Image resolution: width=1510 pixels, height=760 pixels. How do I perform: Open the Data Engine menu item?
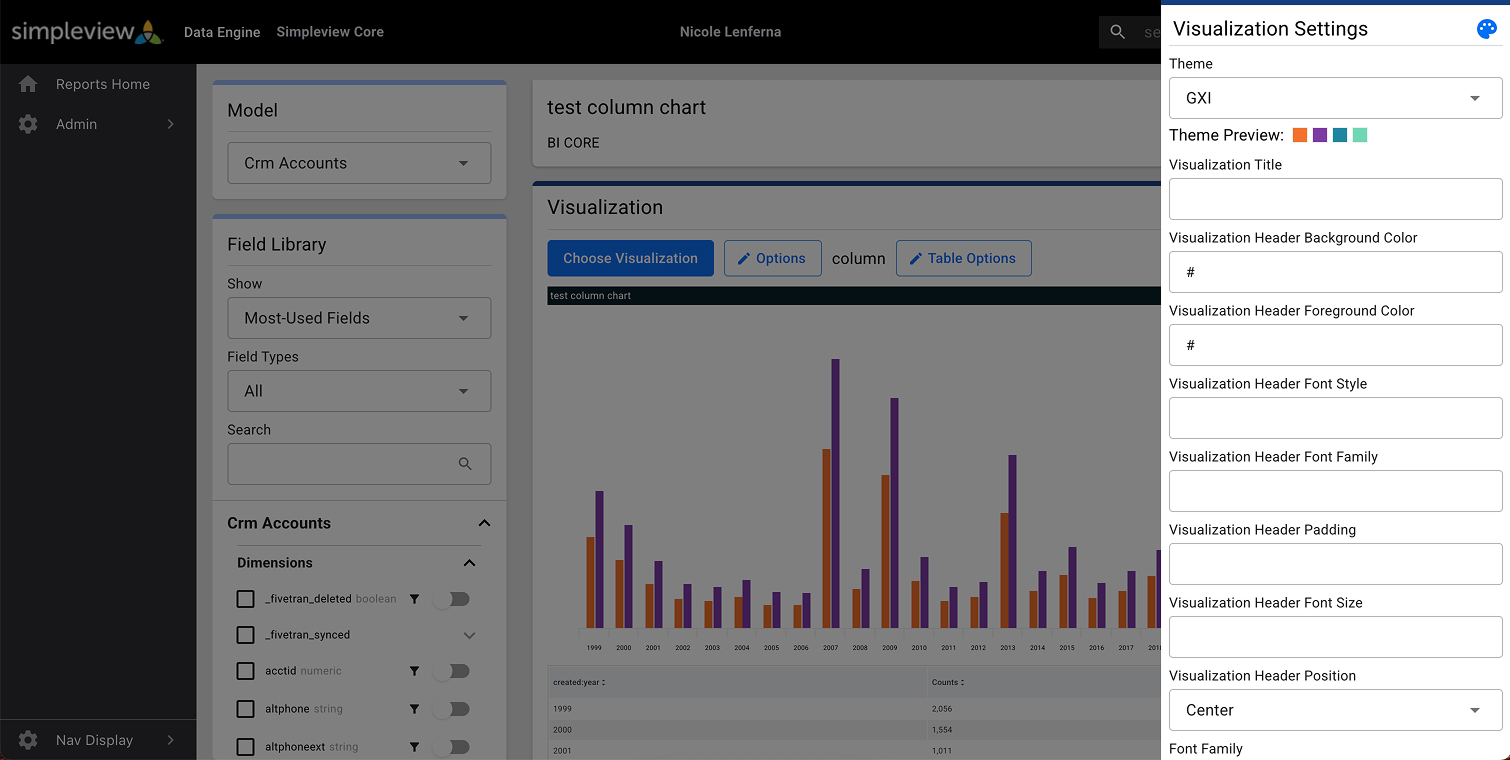click(222, 32)
